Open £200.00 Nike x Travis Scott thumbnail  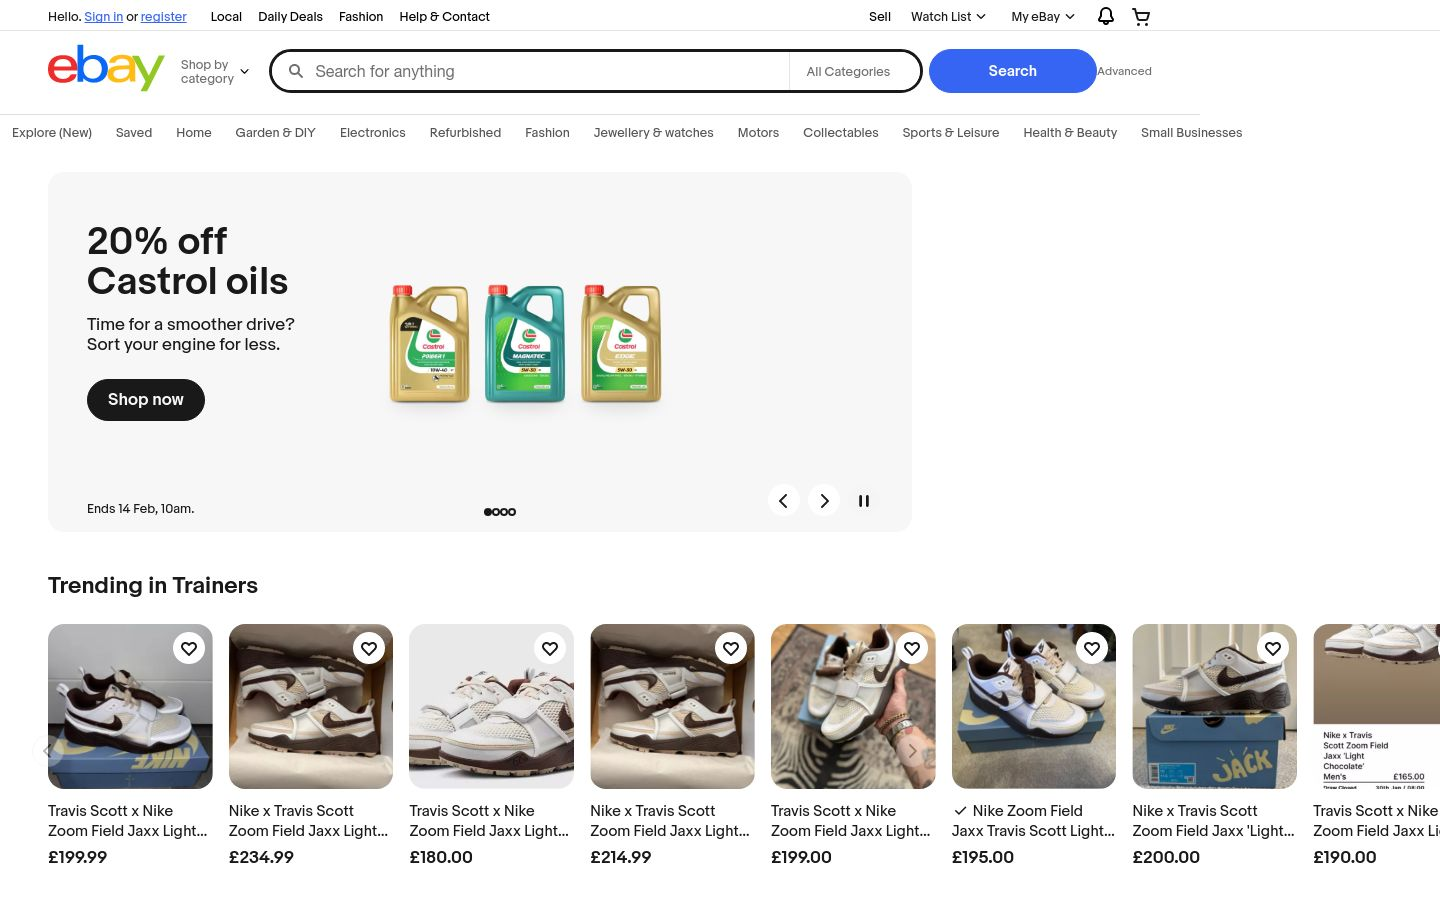click(x=1214, y=706)
